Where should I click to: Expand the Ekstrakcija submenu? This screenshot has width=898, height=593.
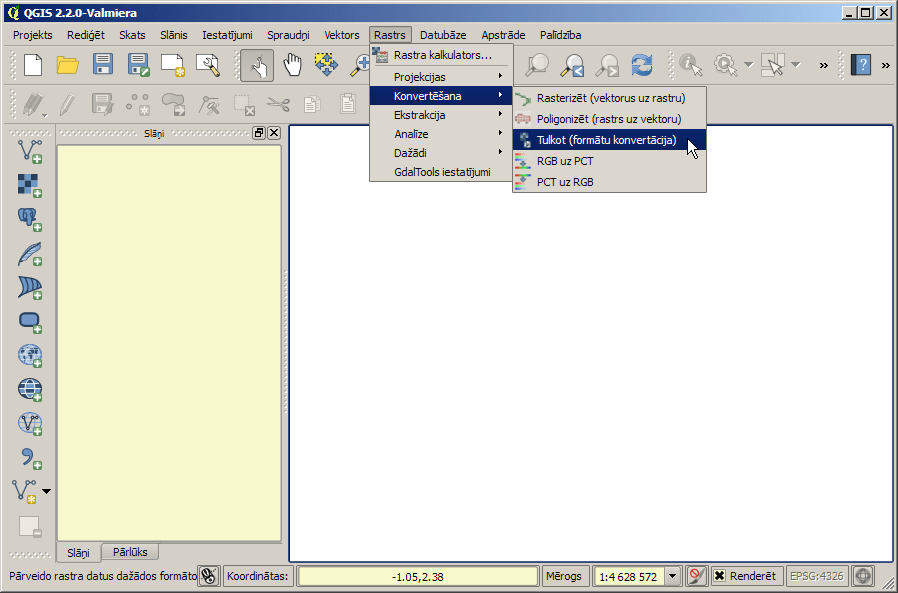442,115
